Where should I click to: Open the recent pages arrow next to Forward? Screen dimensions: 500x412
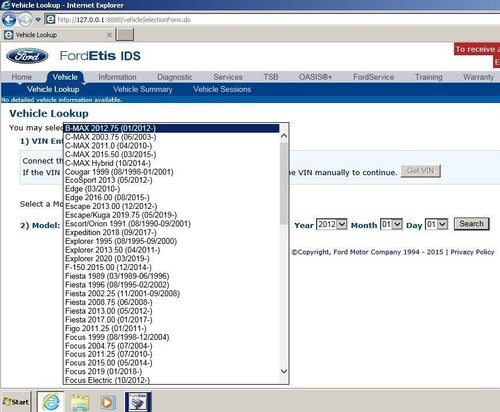pyautogui.click(x=38, y=20)
